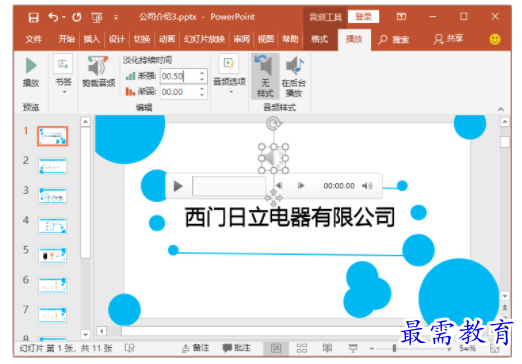This screenshot has width=522, height=364.
Task: Undo the last action
Action: [53, 17]
